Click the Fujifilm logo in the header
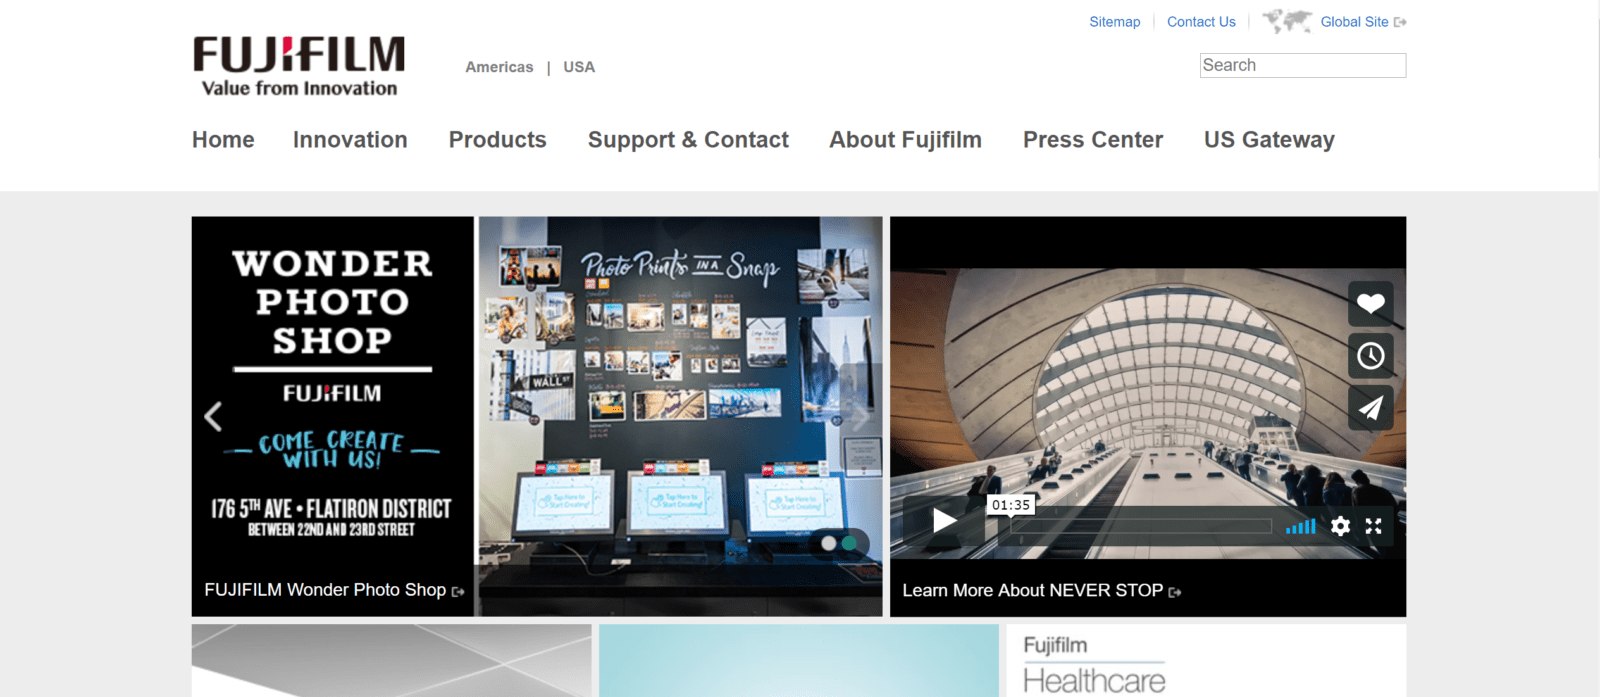The image size is (1600, 697). point(299,66)
